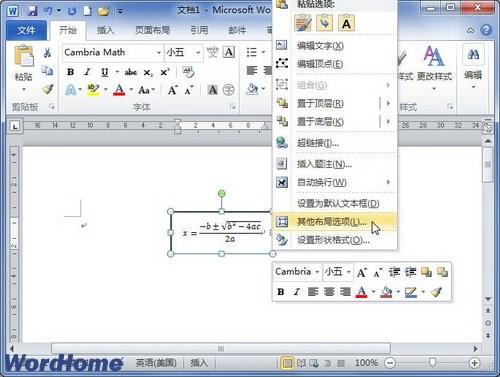
Task: Toggle Subscript formatting
Action: (148, 72)
